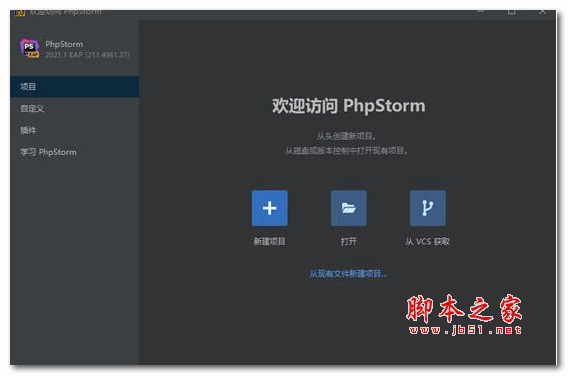Click the New Project plus icon
The height and width of the screenshot is (376, 568).
point(270,208)
